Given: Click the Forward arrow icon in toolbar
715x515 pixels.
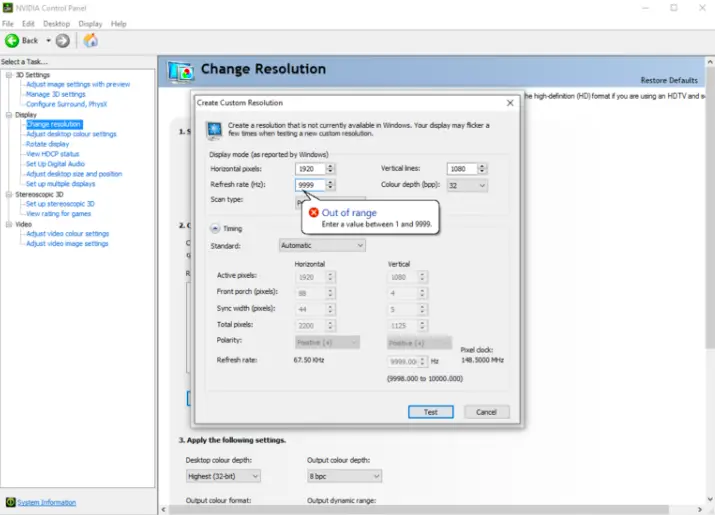Looking at the screenshot, I should coord(63,41).
